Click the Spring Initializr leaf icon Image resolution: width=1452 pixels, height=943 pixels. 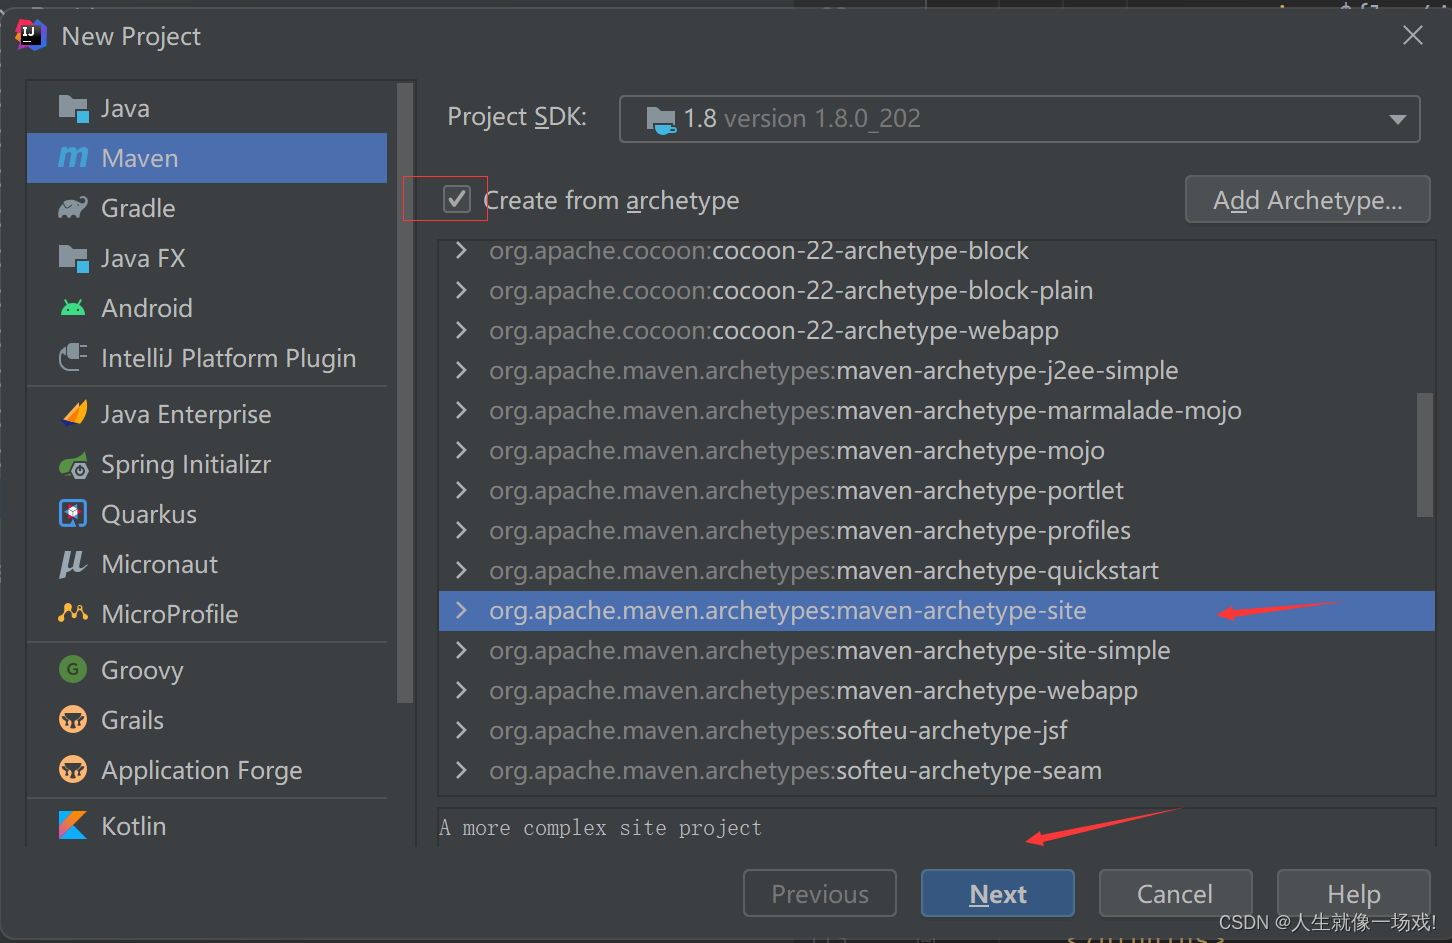[x=74, y=464]
